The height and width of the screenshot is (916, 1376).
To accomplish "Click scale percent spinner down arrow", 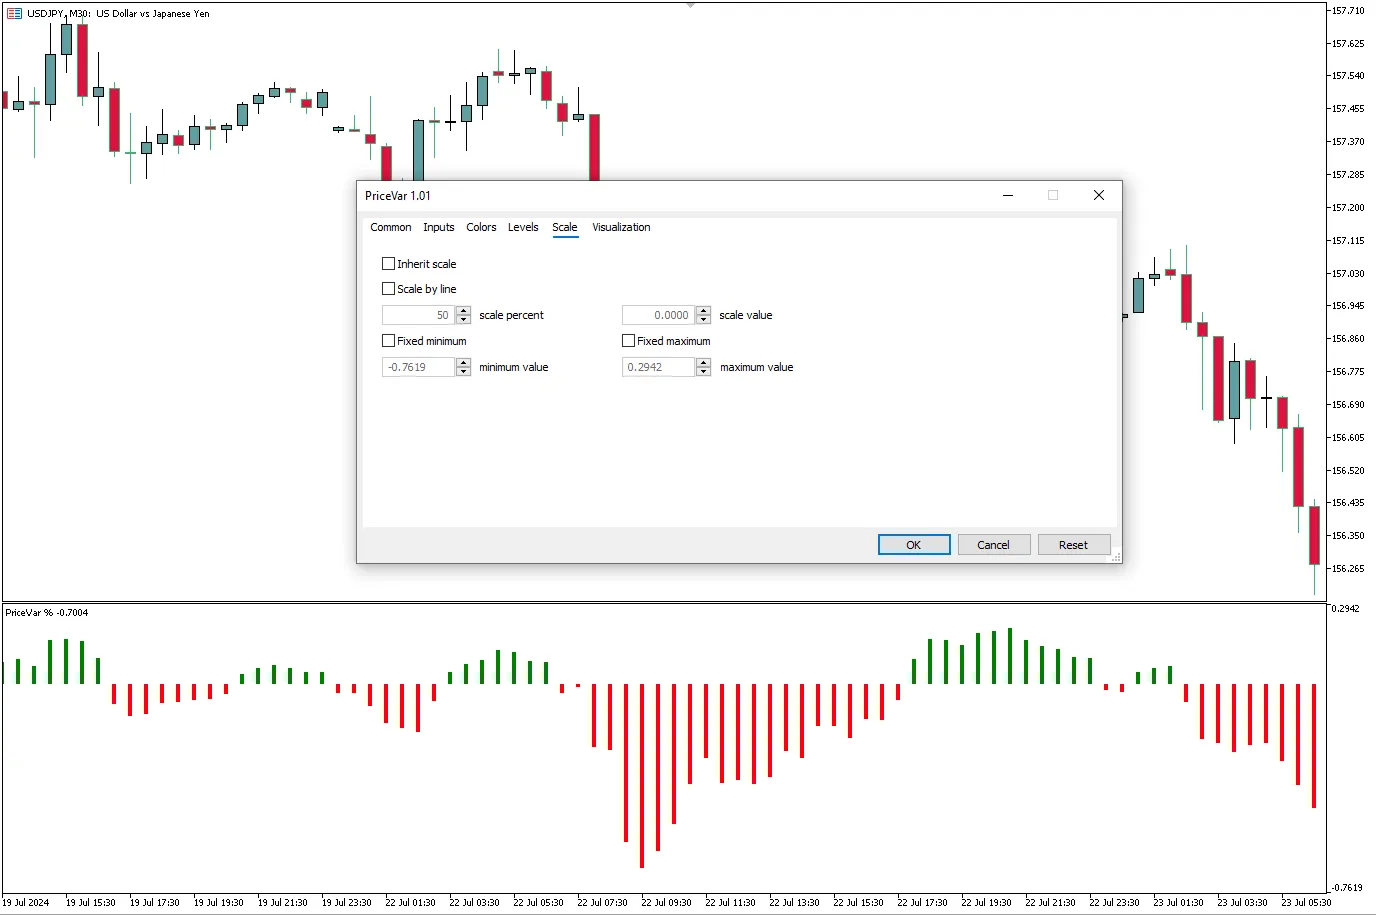I will (x=463, y=320).
